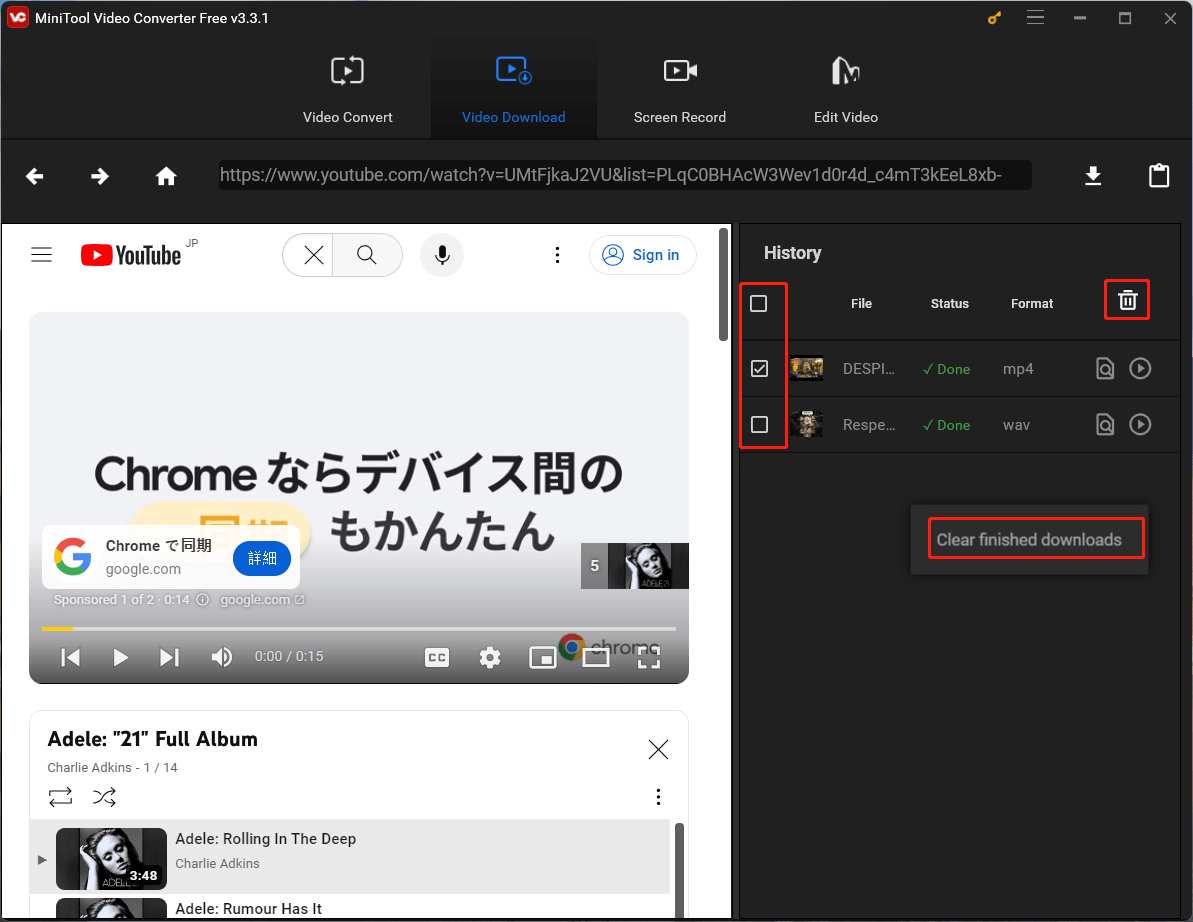Close the Adele 21 playlist panel

658,749
